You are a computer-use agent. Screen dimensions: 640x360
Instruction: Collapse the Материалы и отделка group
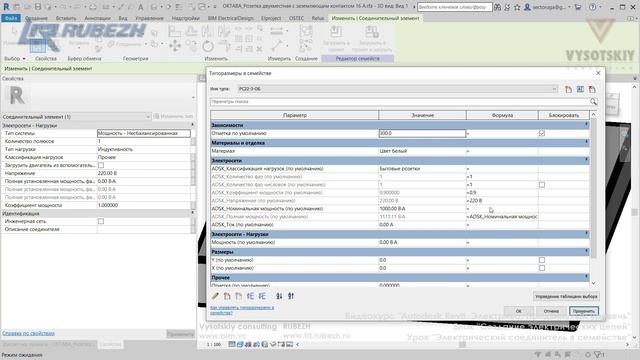click(587, 142)
